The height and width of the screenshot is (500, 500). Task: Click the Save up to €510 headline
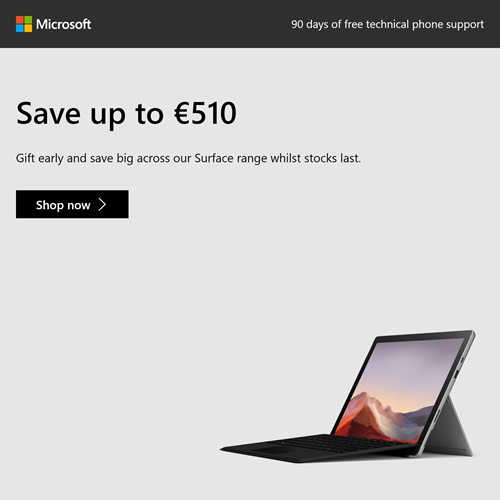(126, 114)
